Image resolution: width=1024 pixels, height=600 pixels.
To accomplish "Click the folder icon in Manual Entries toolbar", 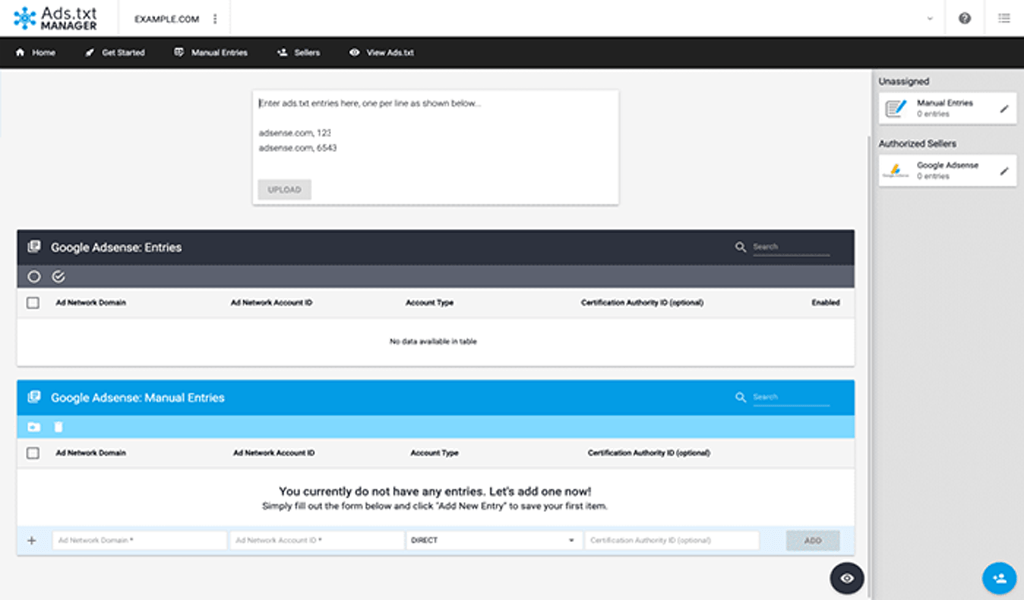I will click(x=34, y=427).
